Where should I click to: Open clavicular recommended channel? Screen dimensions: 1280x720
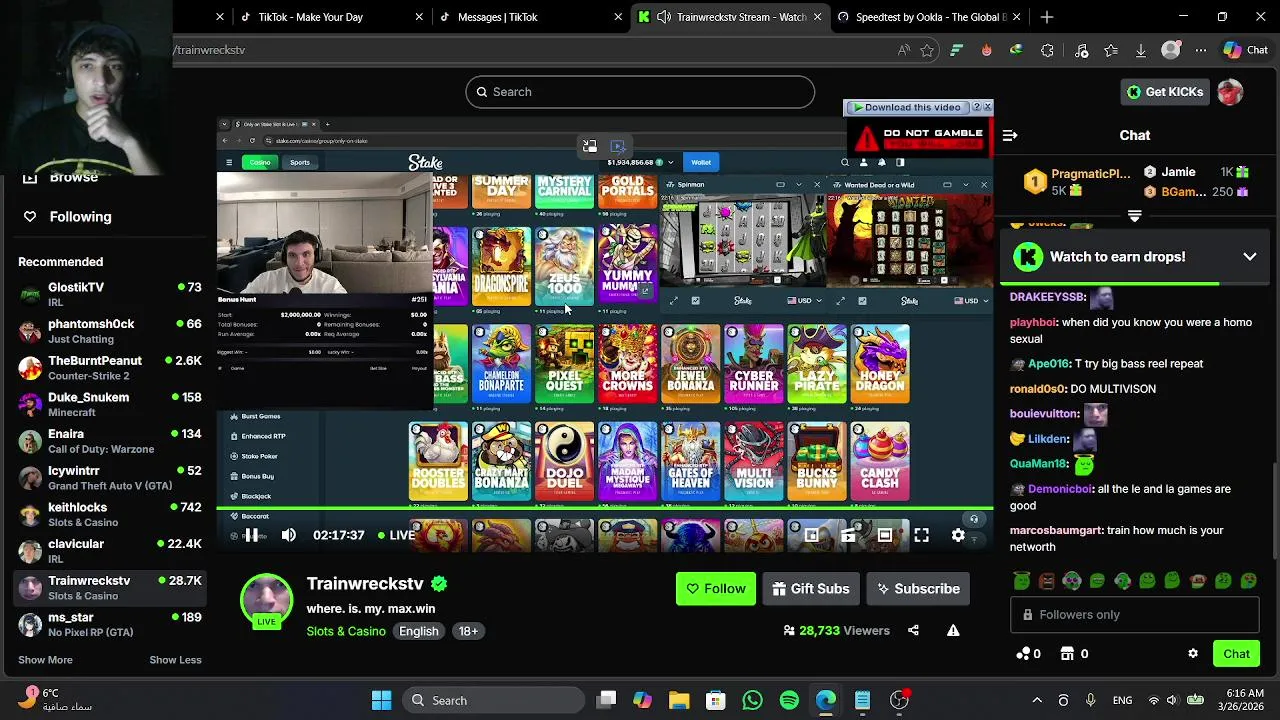[110, 551]
